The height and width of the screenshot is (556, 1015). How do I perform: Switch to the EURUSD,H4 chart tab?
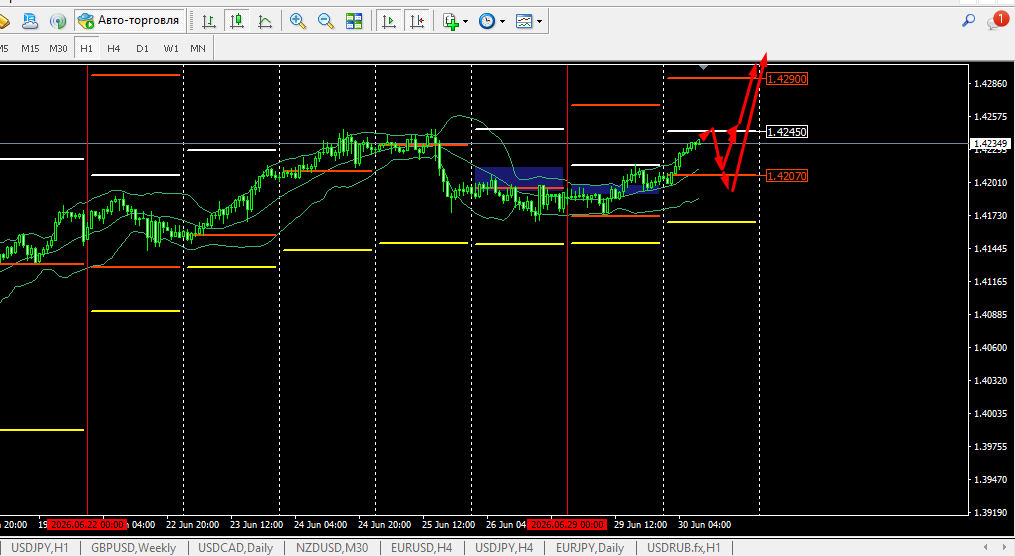421,548
